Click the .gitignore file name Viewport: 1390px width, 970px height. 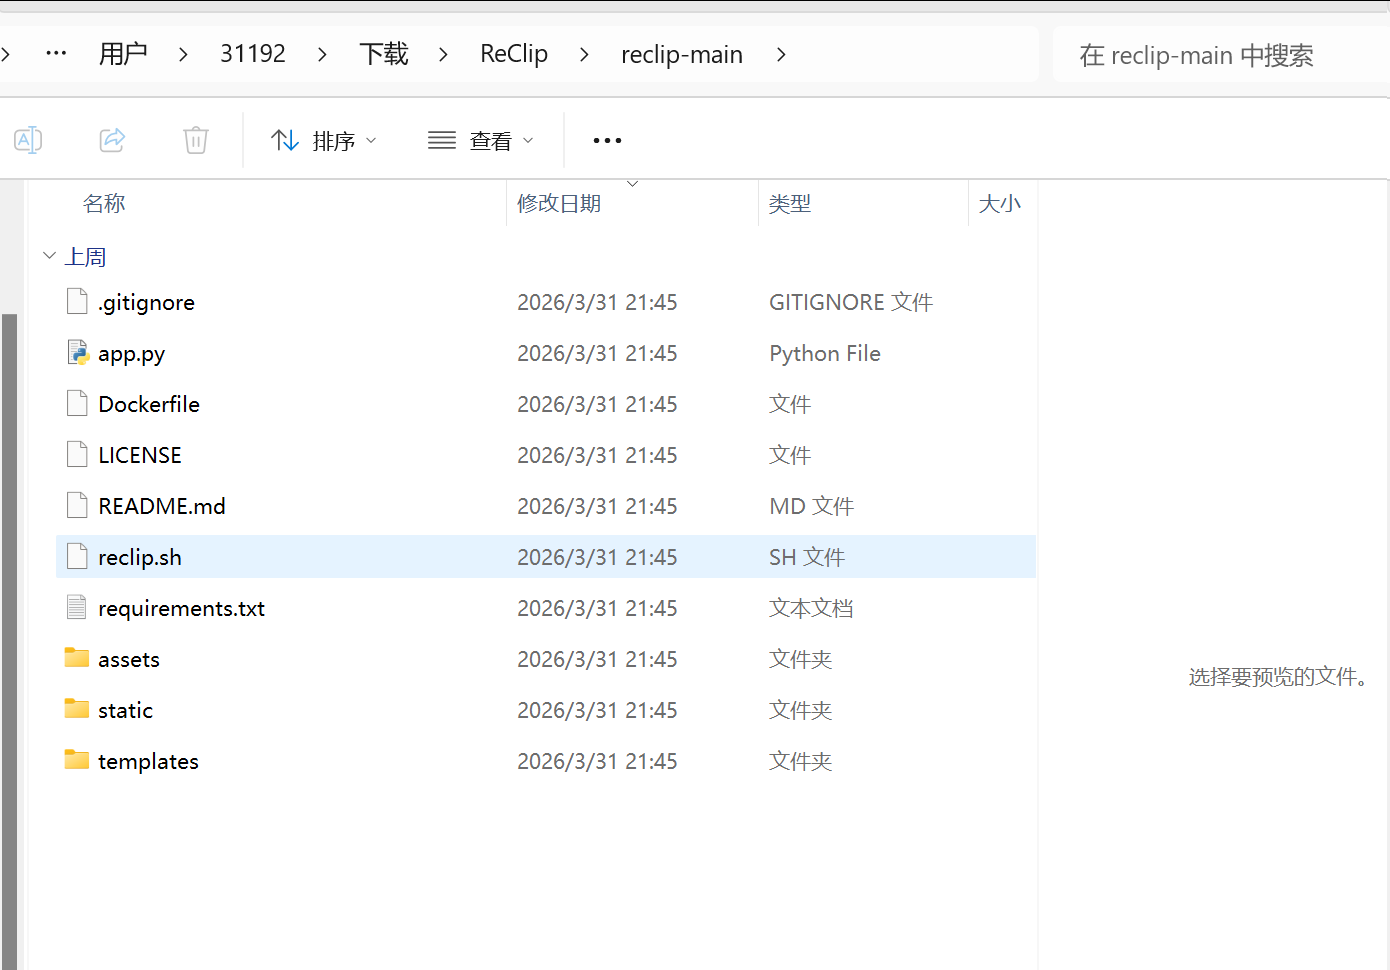point(146,303)
